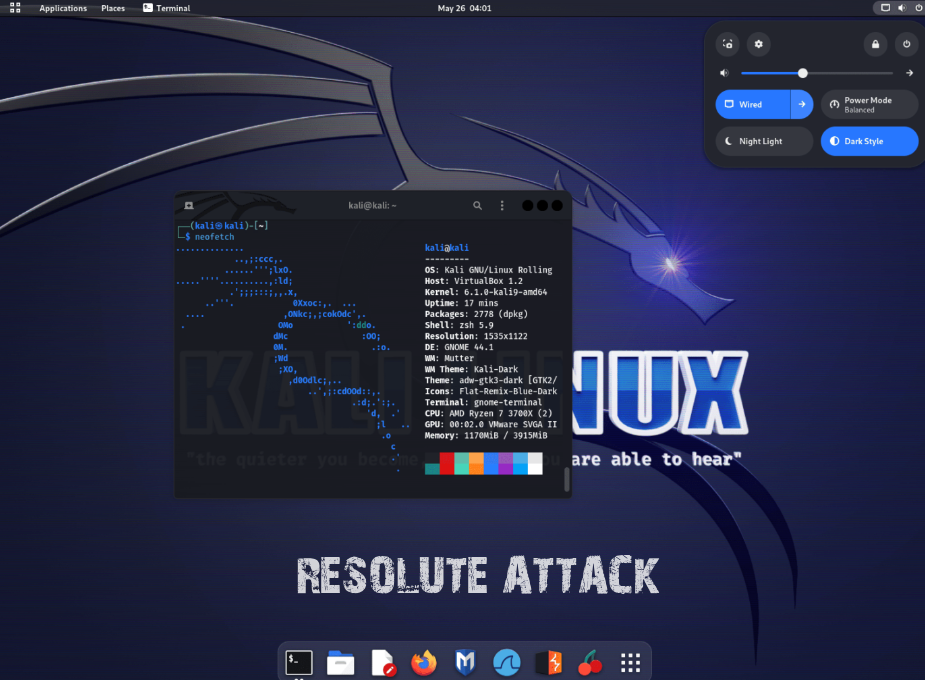The height and width of the screenshot is (680, 925).
Task: Click the DE: GNOME 44.1 line
Action: 459,347
